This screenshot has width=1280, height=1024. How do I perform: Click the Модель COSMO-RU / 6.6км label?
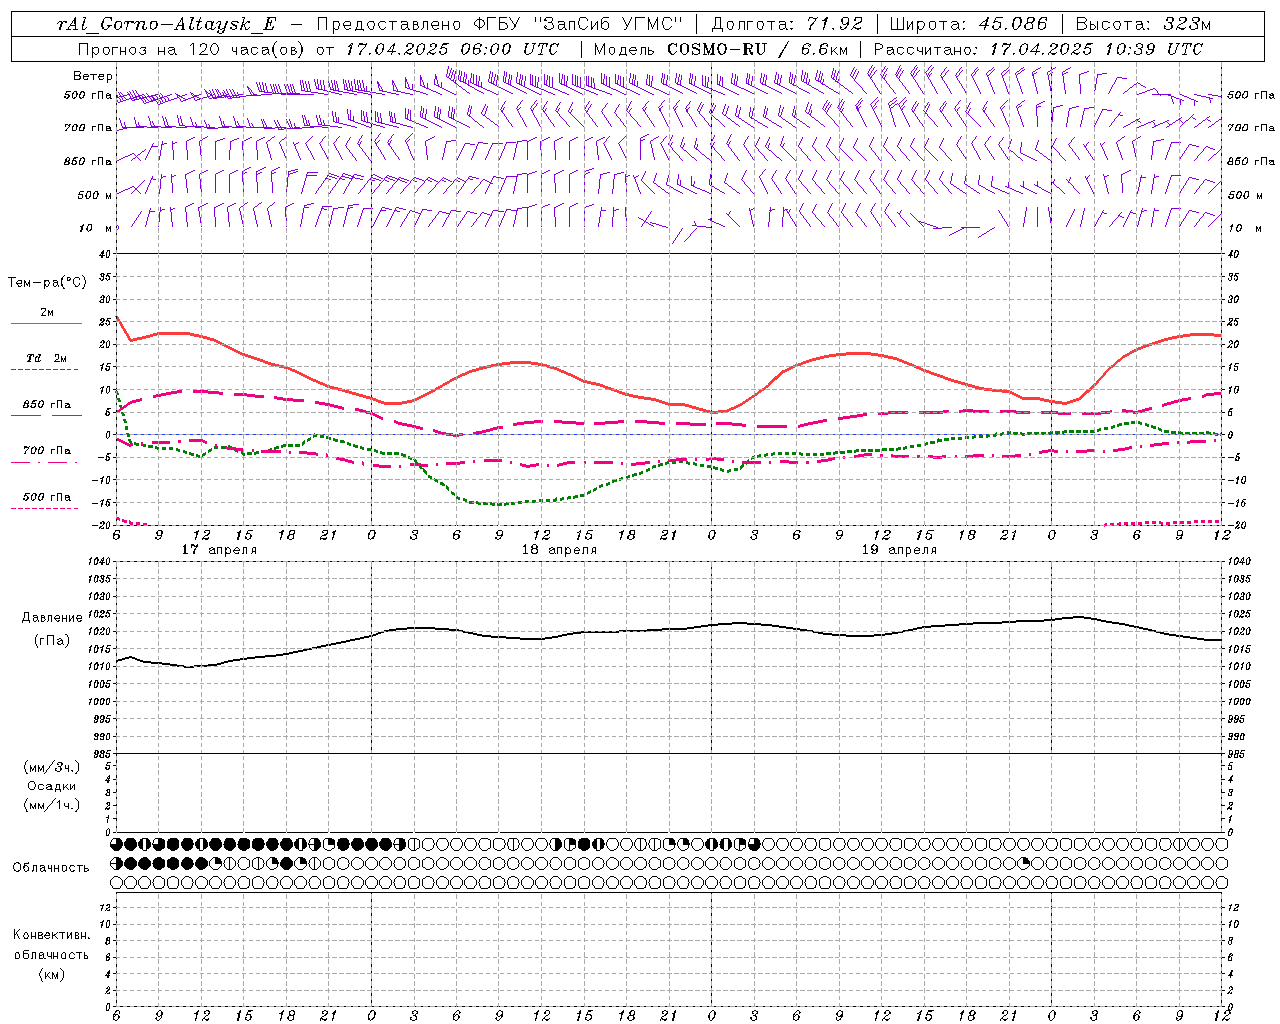coord(720,49)
